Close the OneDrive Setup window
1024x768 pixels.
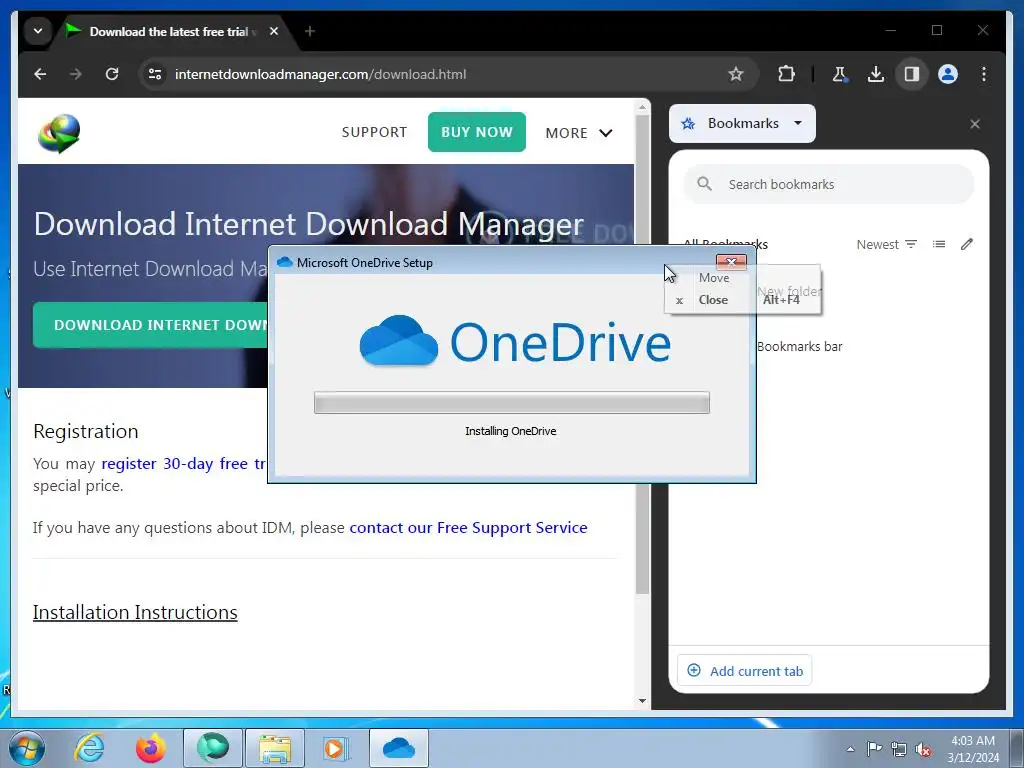click(731, 262)
